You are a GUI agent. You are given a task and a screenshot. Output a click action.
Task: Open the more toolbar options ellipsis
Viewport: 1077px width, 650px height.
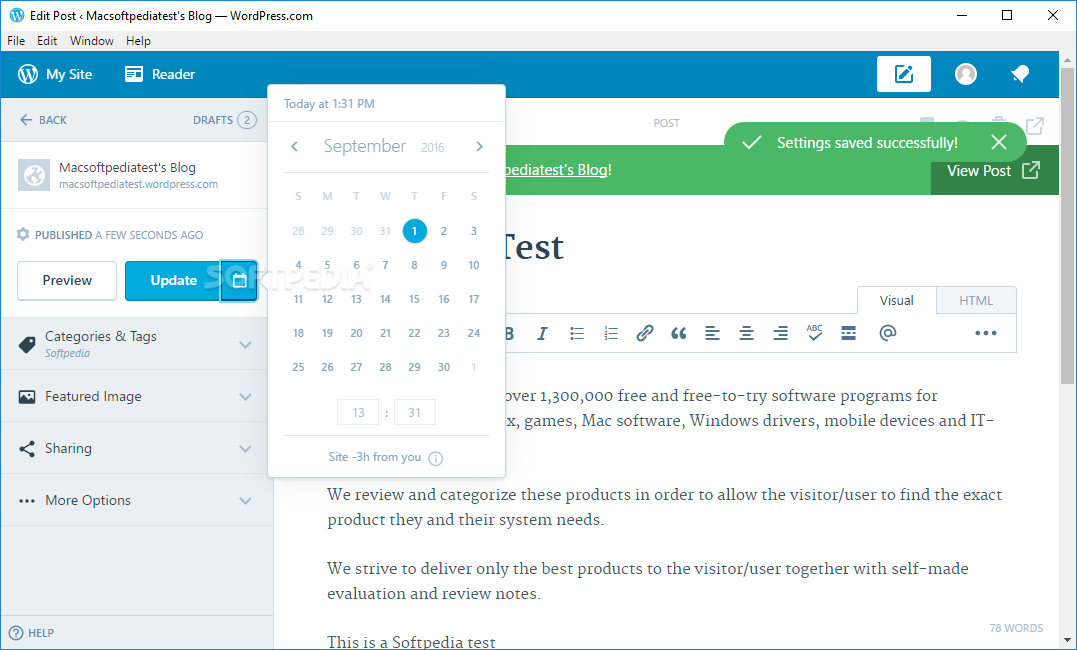[986, 333]
